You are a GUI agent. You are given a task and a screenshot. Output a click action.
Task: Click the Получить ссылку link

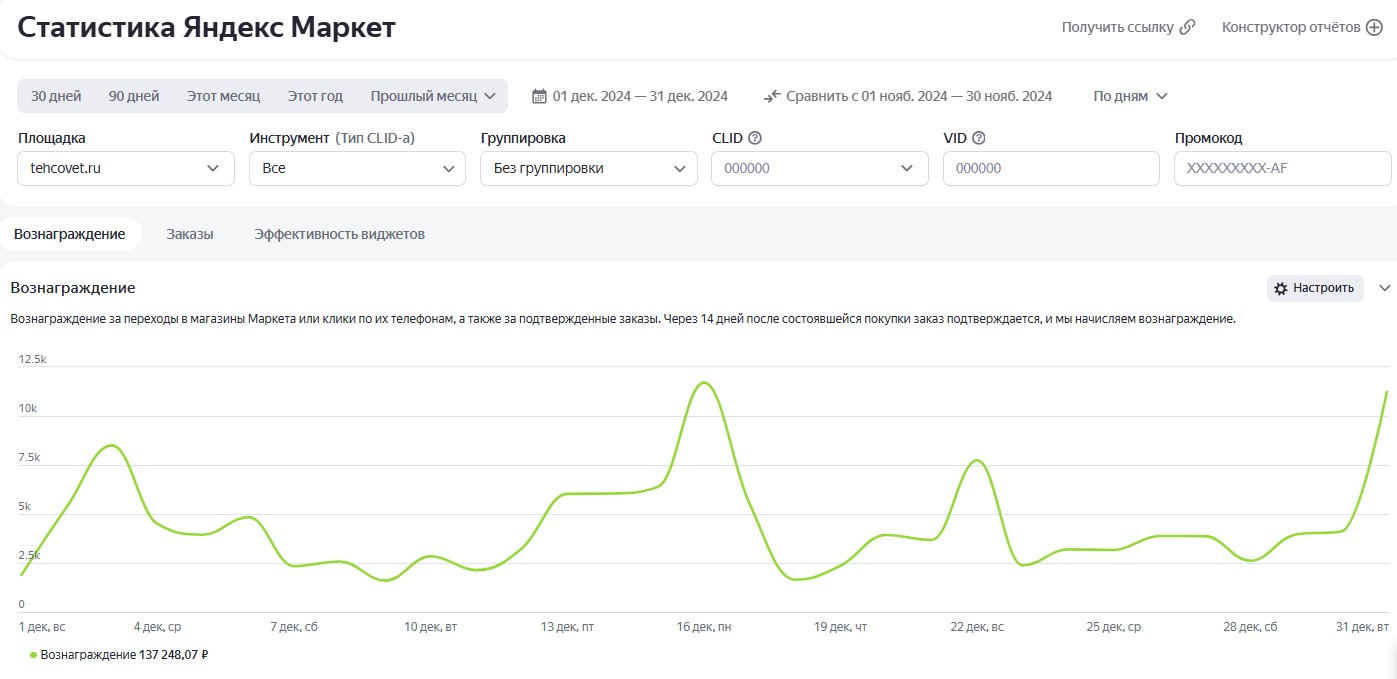coord(1129,27)
